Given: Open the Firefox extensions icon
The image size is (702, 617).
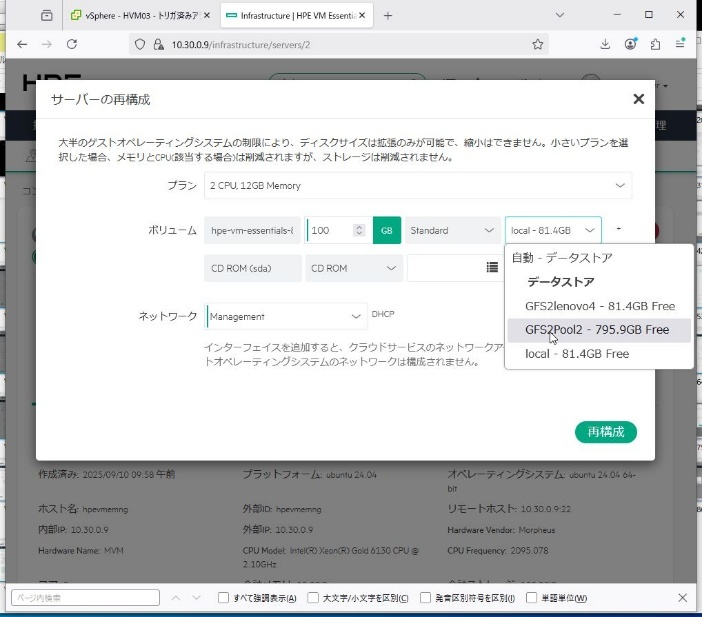Looking at the screenshot, I should pos(656,45).
